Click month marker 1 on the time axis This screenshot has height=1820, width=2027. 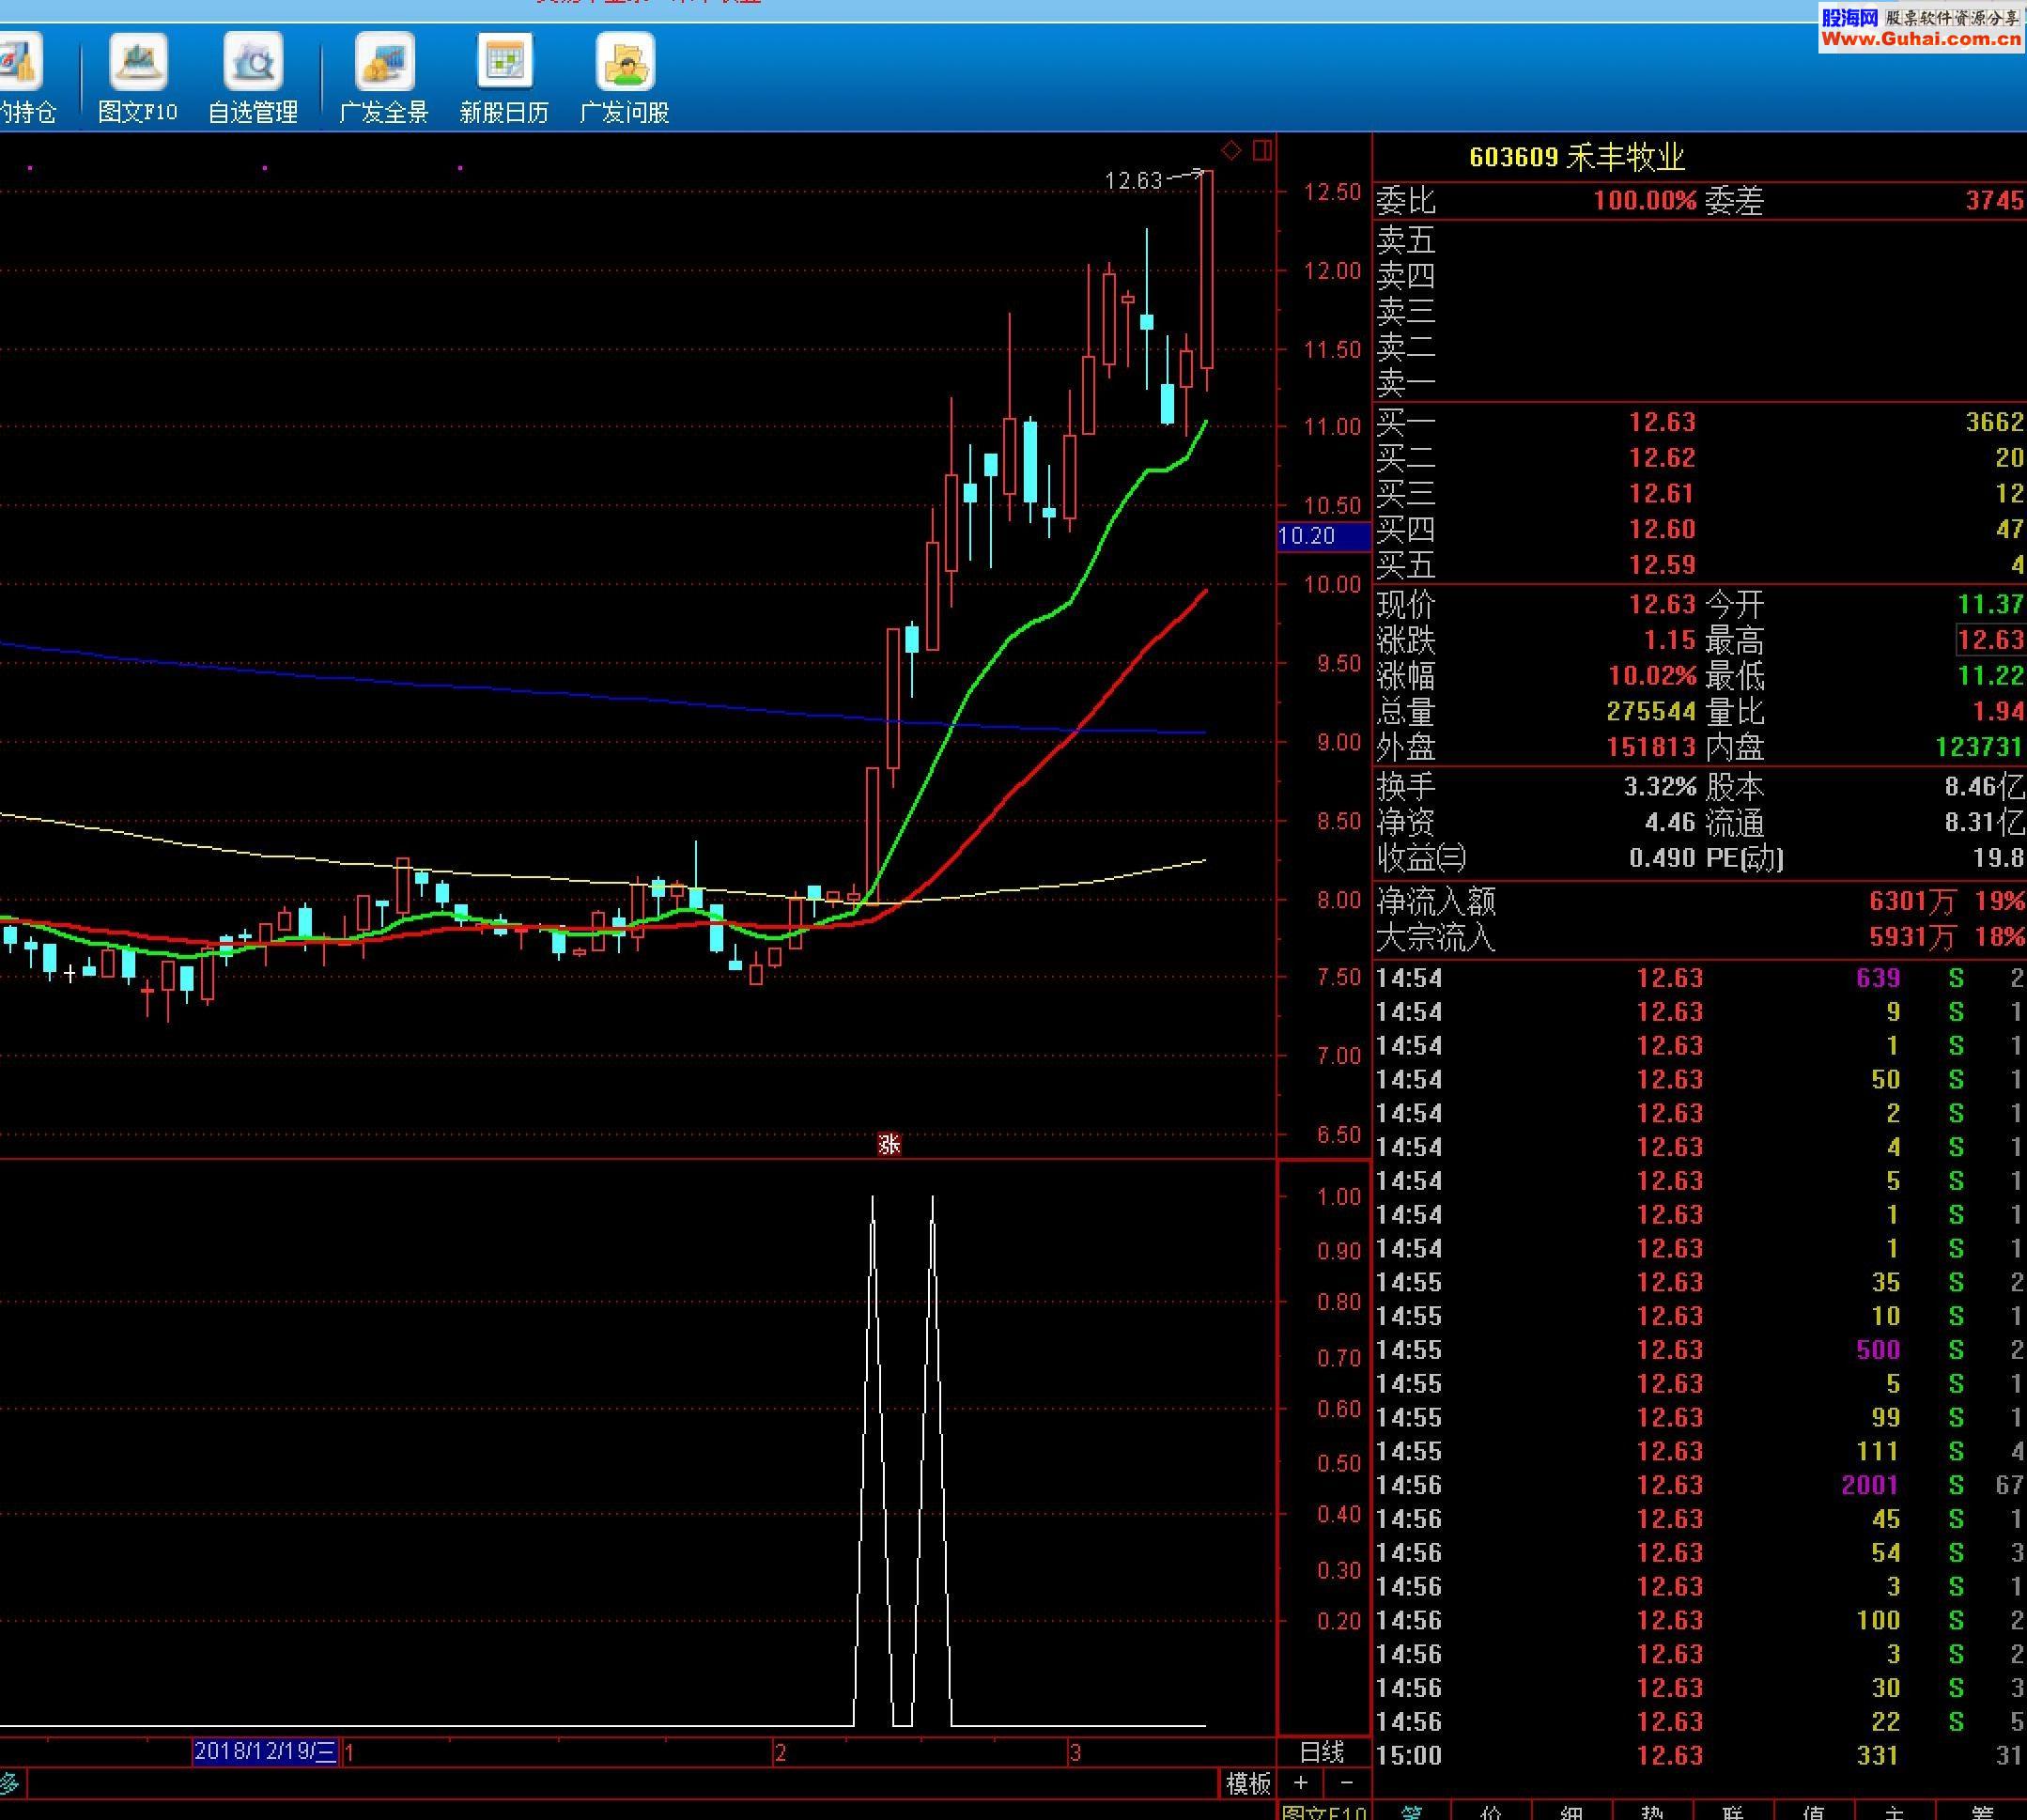tap(349, 1753)
